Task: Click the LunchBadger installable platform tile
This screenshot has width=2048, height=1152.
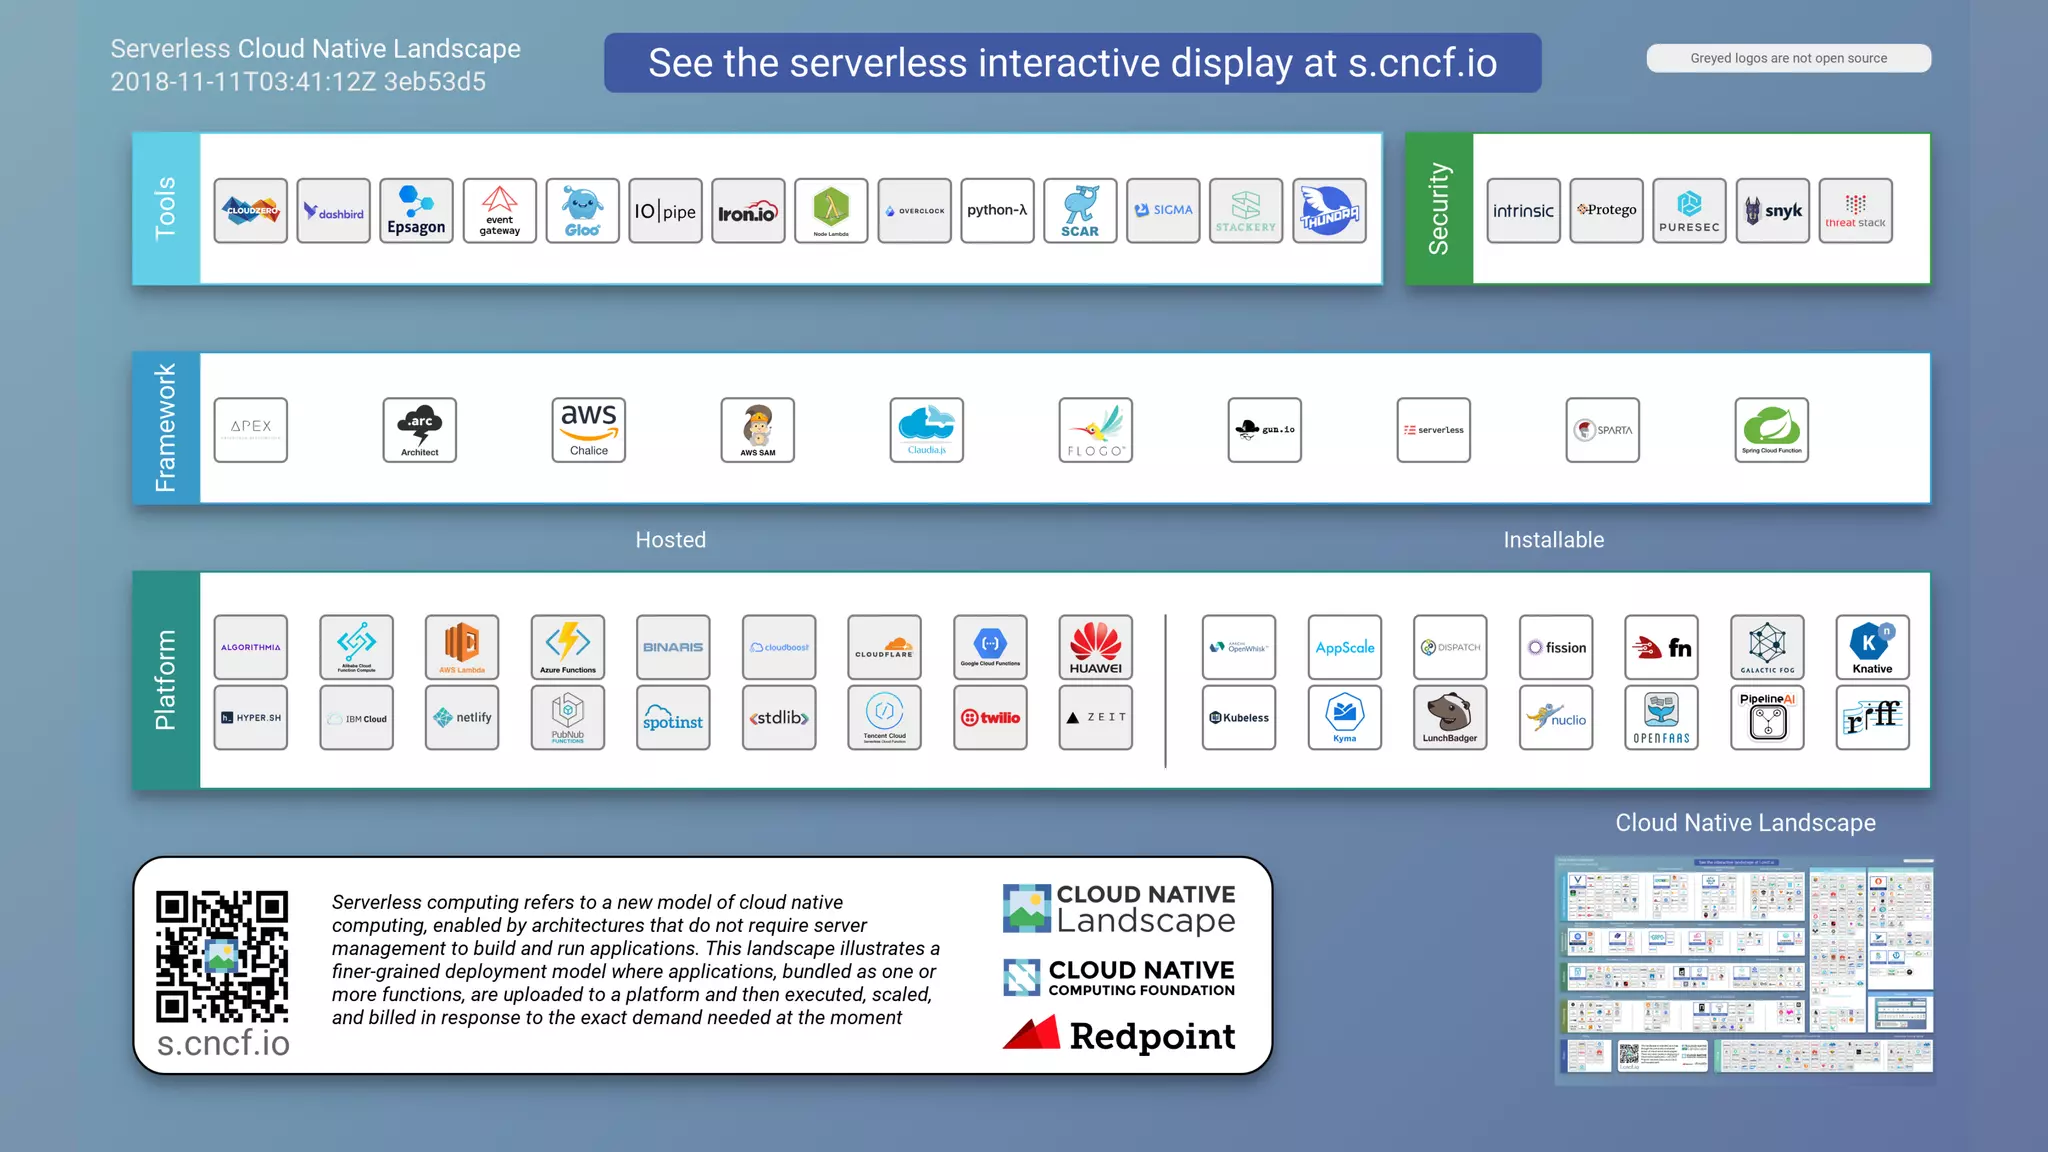Action: pyautogui.click(x=1449, y=717)
